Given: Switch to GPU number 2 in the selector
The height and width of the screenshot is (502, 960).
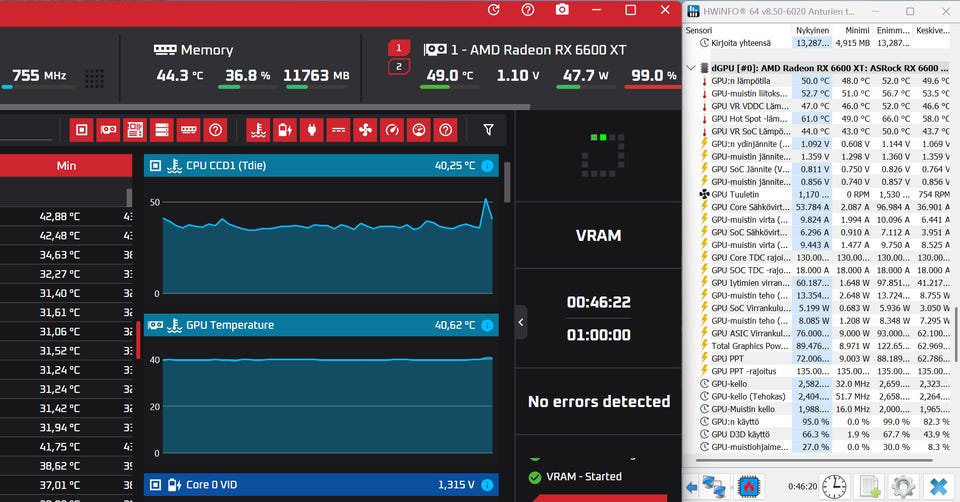Looking at the screenshot, I should pos(399,67).
